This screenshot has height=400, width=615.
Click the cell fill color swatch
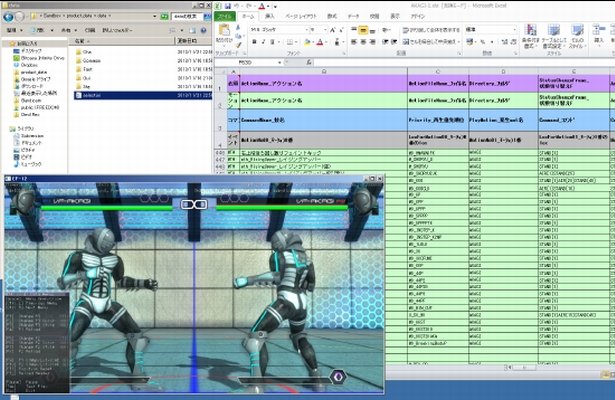(x=306, y=43)
